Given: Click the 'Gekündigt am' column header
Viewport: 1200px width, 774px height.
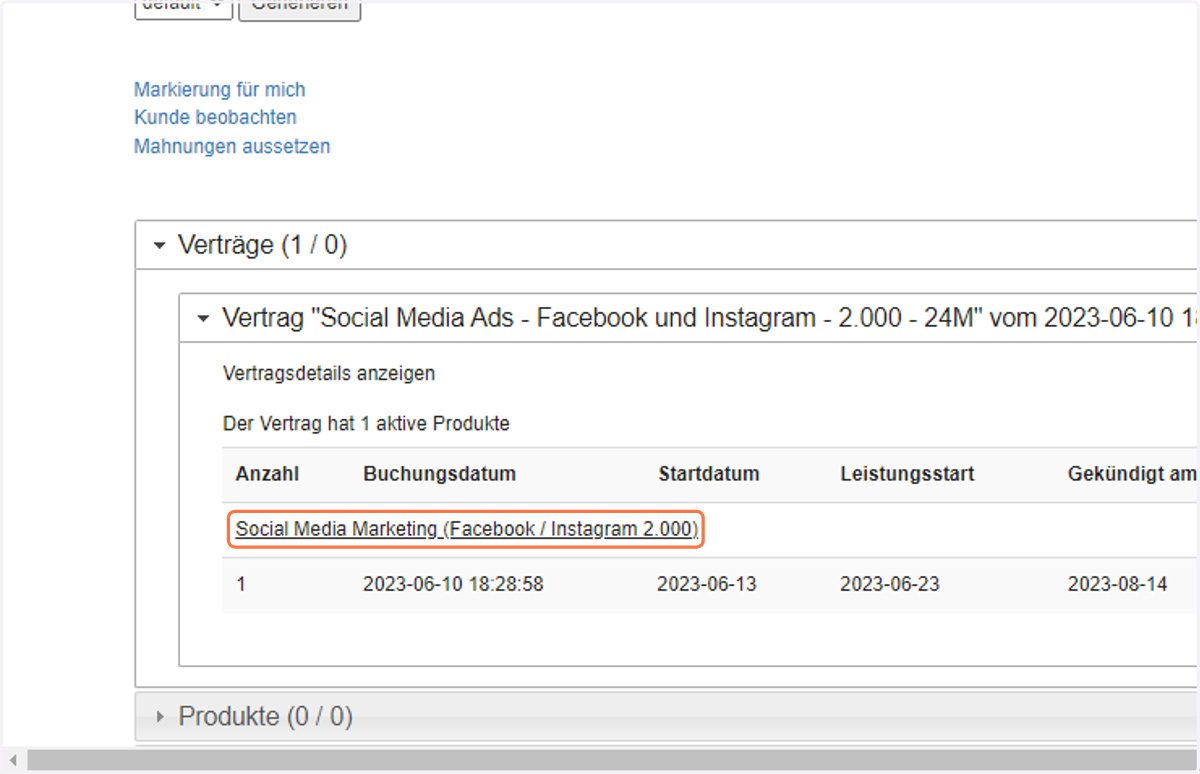Looking at the screenshot, I should (1132, 474).
